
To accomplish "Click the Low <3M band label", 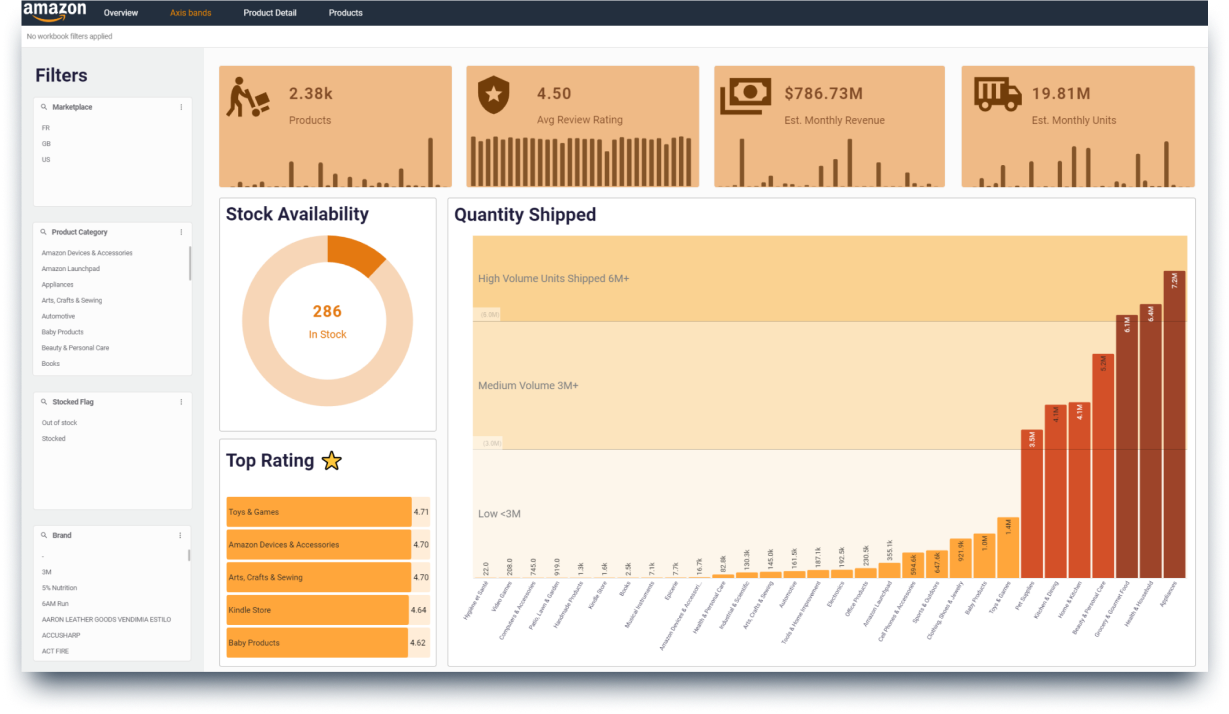I will pyautogui.click(x=499, y=514).
